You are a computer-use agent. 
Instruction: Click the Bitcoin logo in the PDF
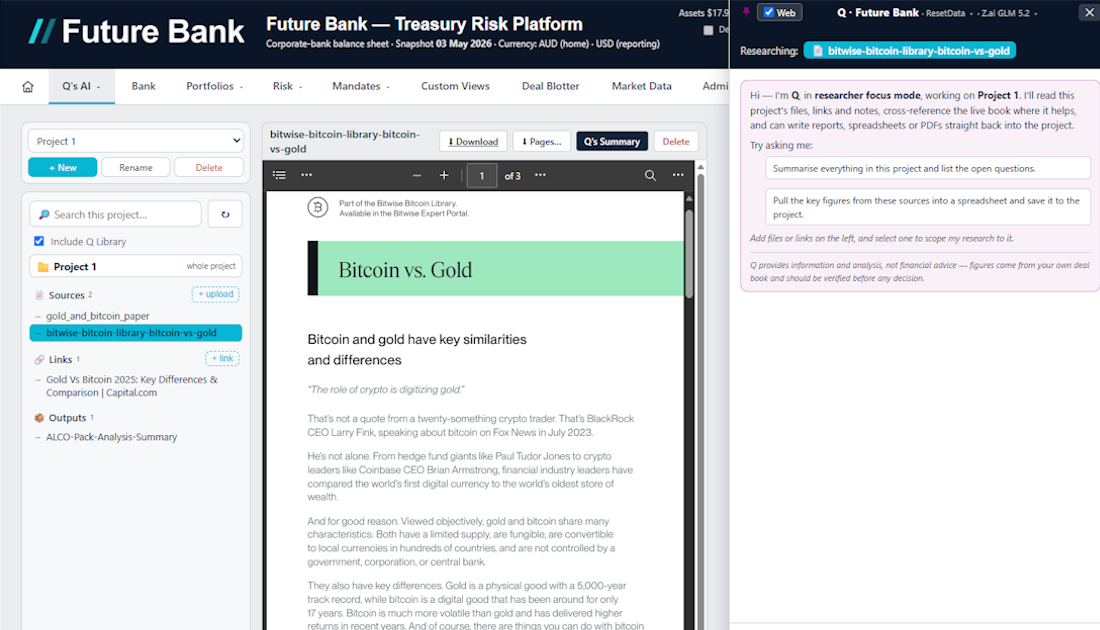pyautogui.click(x=318, y=208)
